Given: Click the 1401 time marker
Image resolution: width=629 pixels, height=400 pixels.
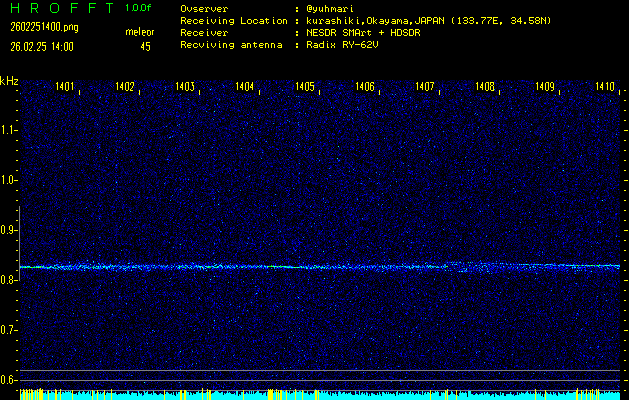Looking at the screenshot, I should (65, 88).
